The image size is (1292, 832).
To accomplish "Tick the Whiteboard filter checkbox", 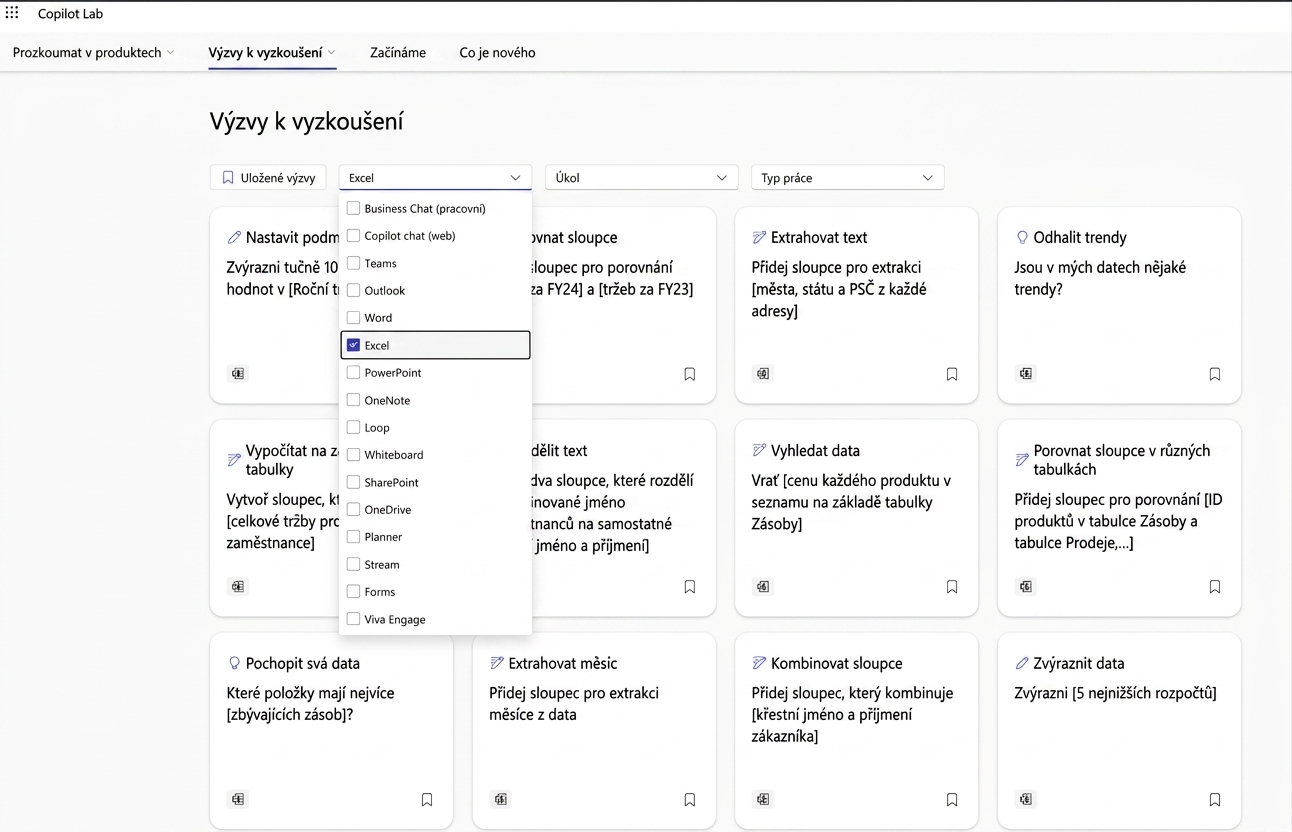I will 353,454.
